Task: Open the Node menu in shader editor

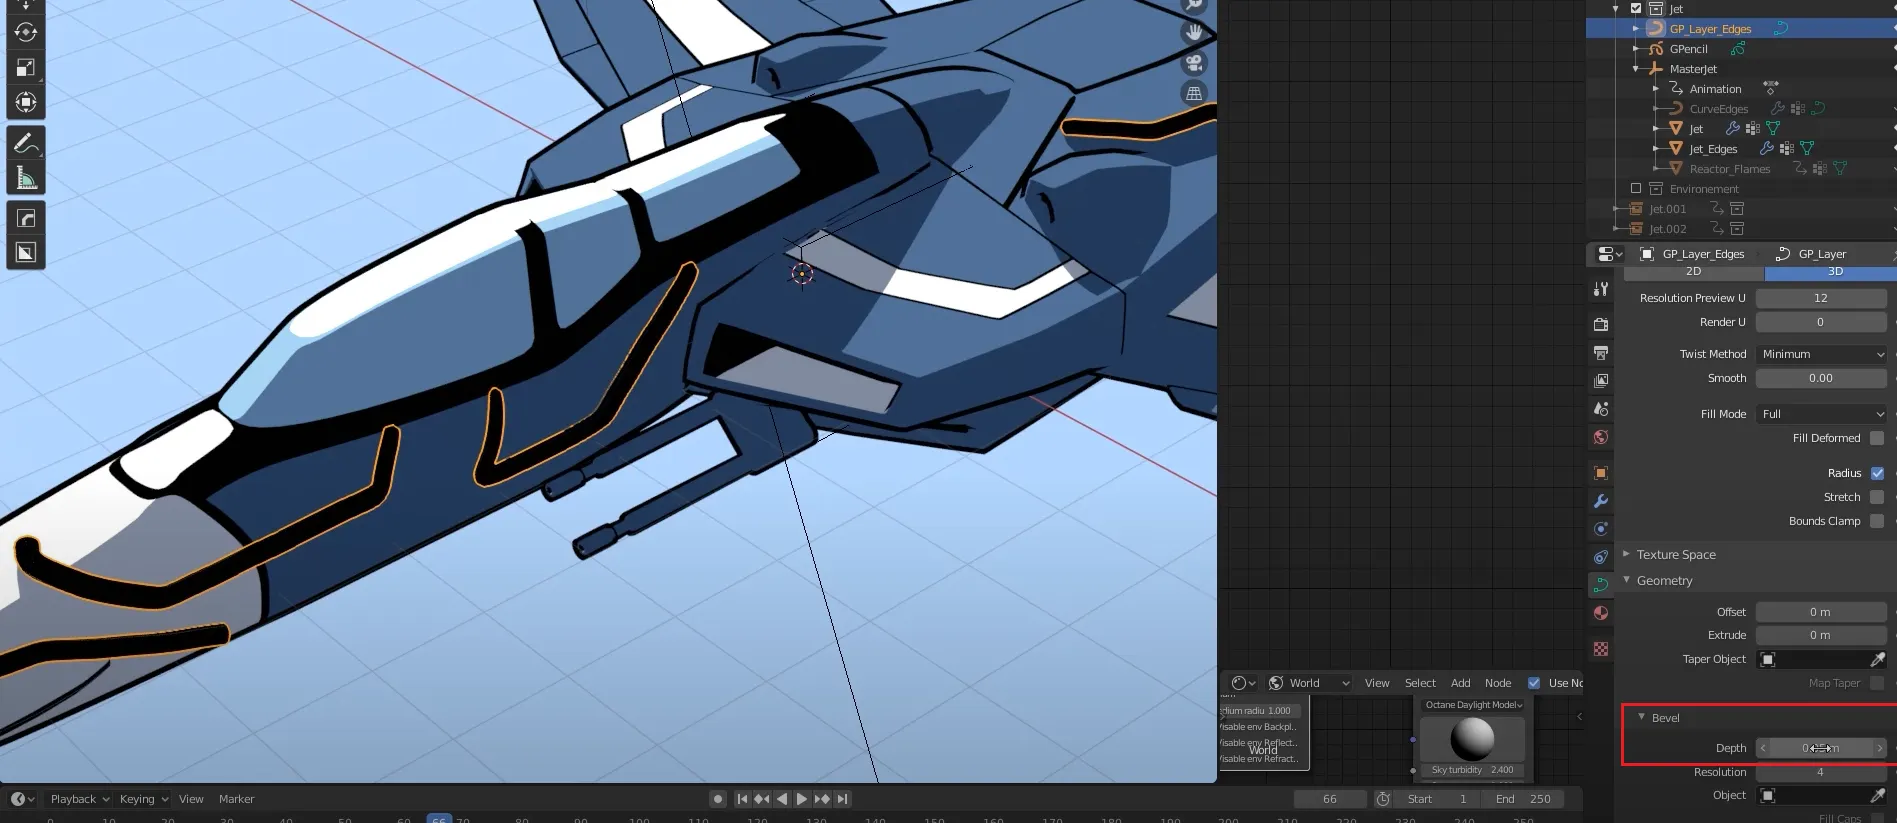Action: 1497,683
